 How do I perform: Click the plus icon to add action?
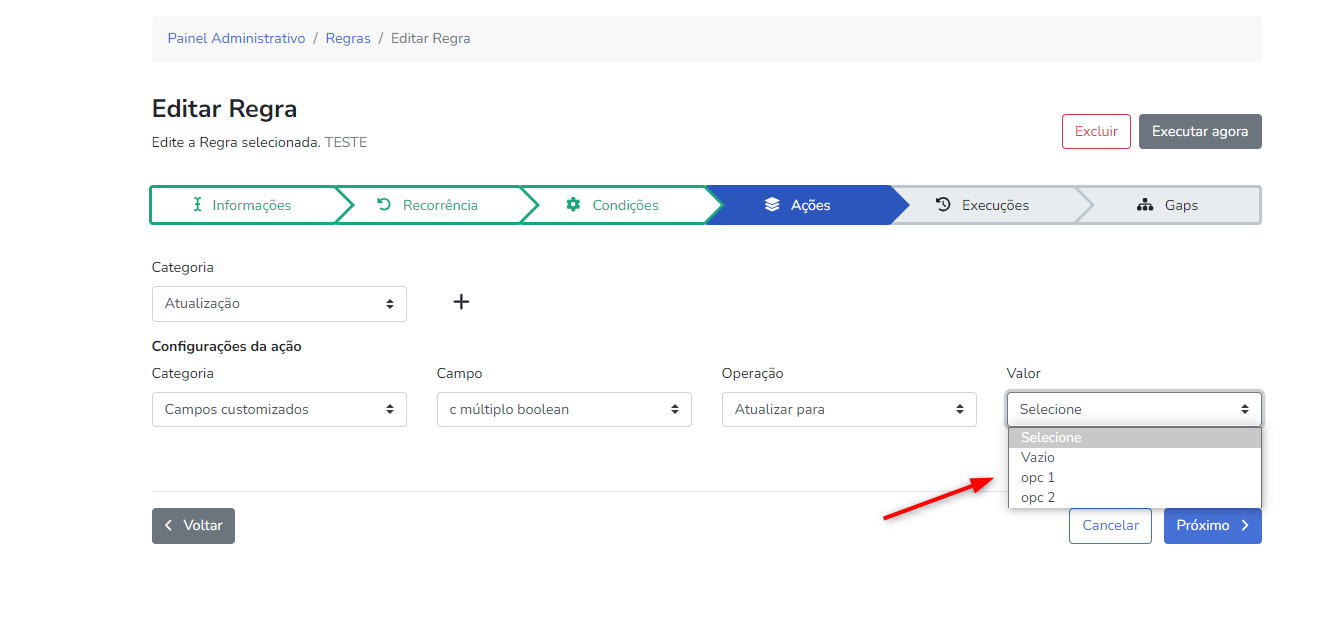[x=461, y=302]
